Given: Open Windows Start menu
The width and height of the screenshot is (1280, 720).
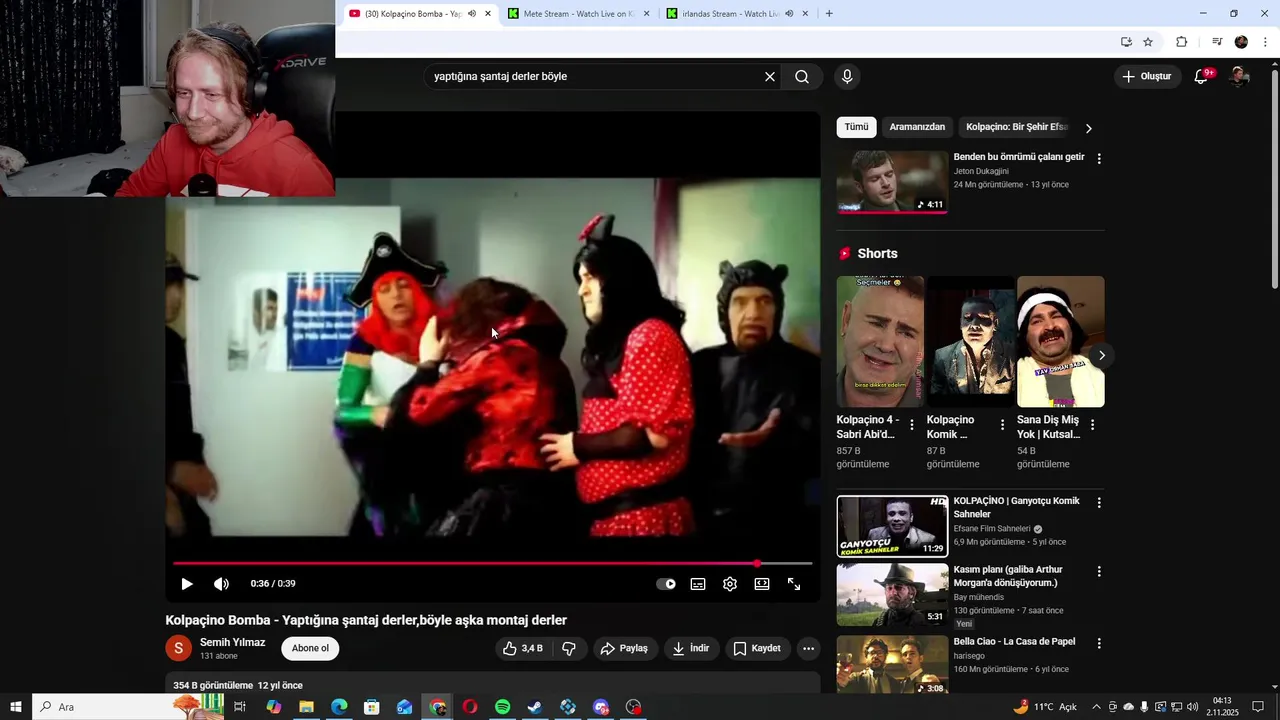Looking at the screenshot, I should click(x=16, y=707).
